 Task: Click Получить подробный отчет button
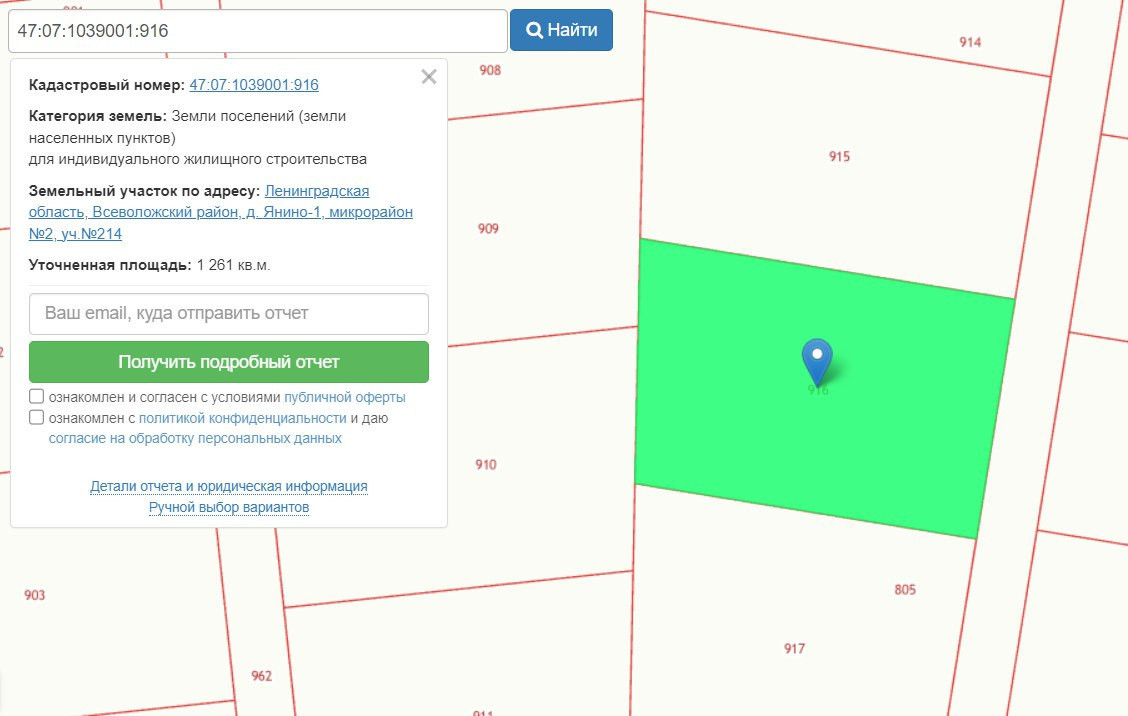coord(229,362)
